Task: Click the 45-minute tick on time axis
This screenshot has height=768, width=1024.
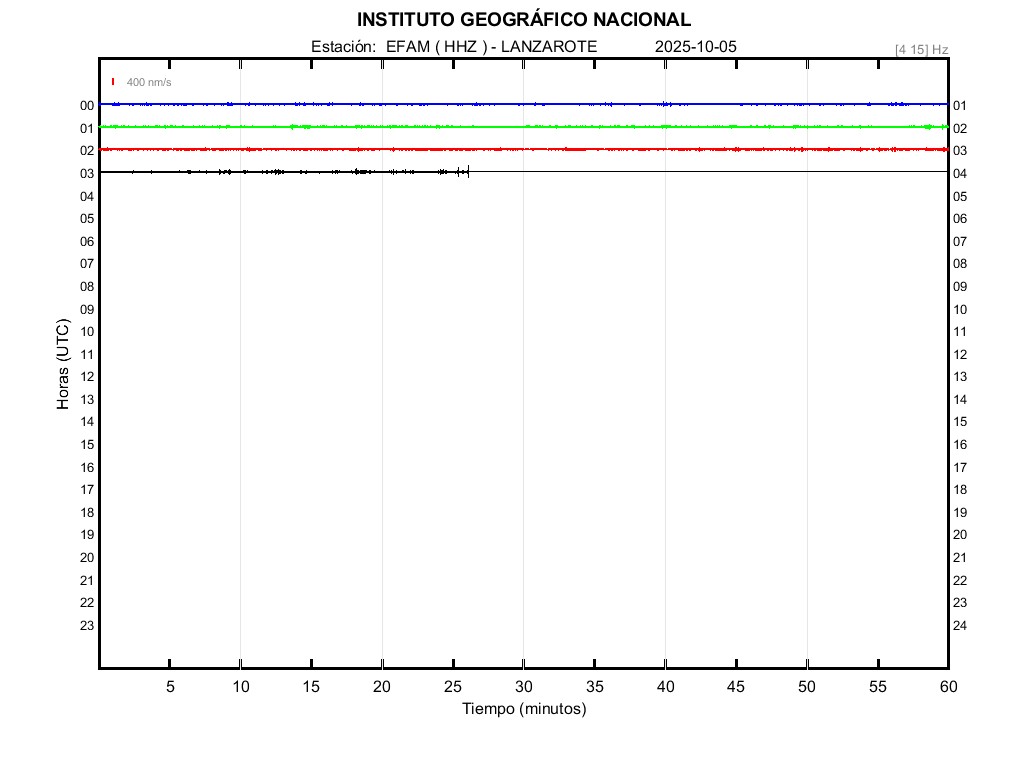Action: tap(736, 686)
